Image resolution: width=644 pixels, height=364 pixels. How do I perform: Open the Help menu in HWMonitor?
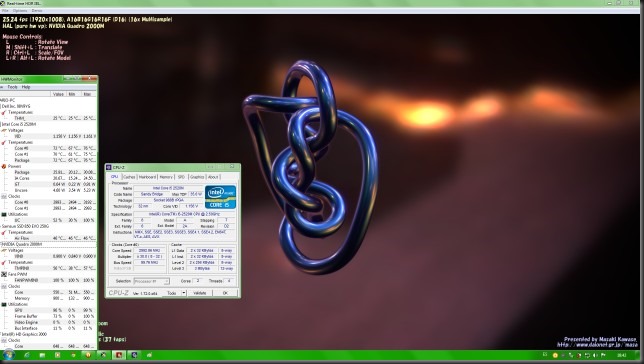point(26,87)
